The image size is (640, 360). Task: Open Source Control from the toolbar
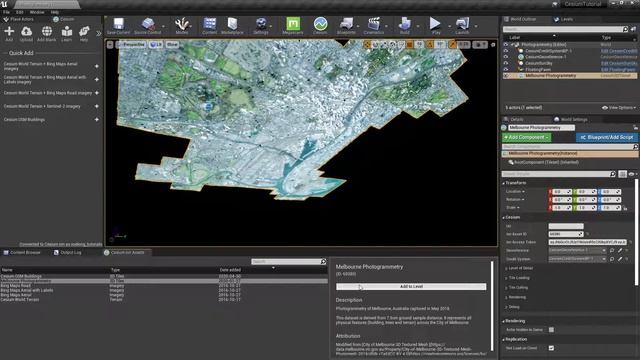(x=148, y=26)
